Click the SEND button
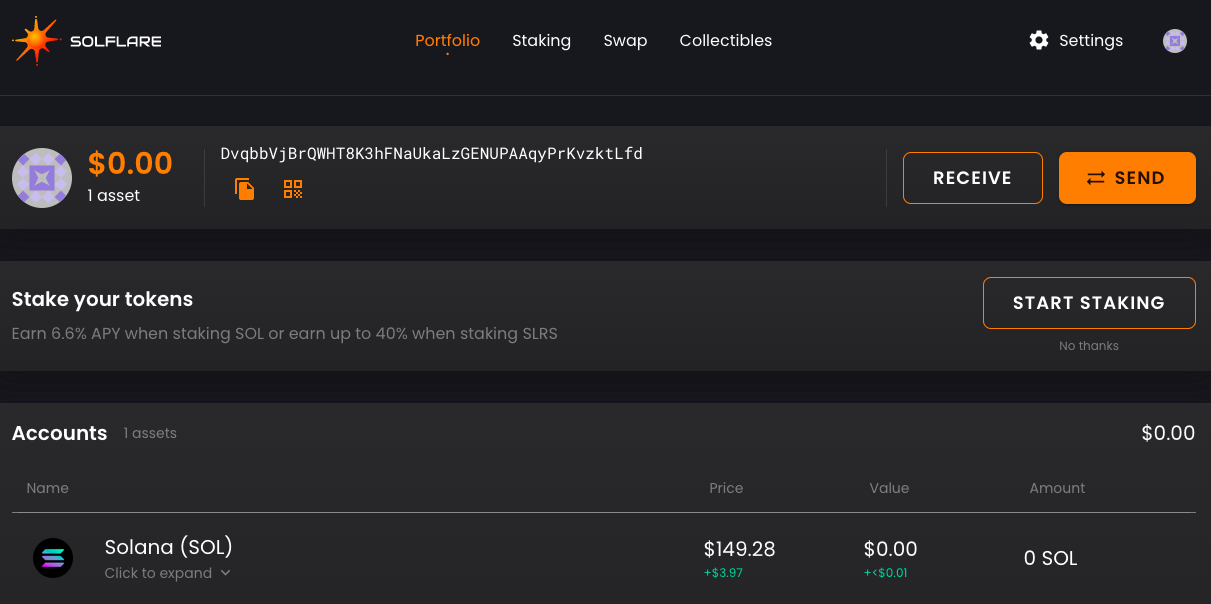Screen dimensions: 1211x604 tap(1127, 178)
